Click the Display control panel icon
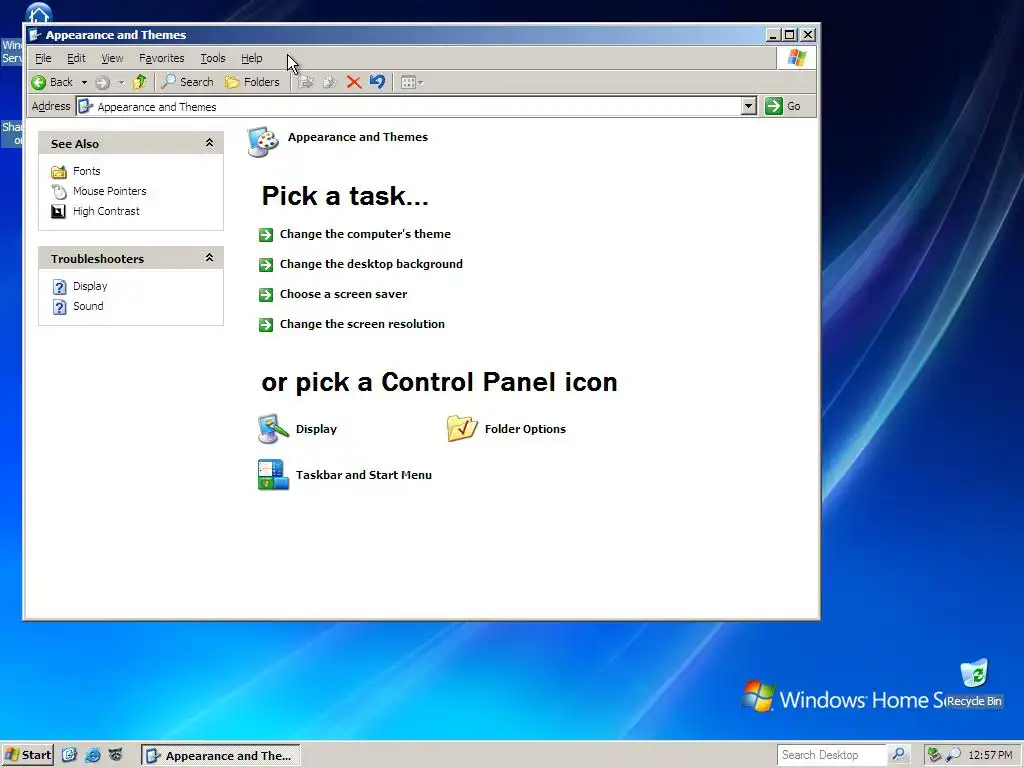Screen dimensions: 1024x768 [x=273, y=429]
